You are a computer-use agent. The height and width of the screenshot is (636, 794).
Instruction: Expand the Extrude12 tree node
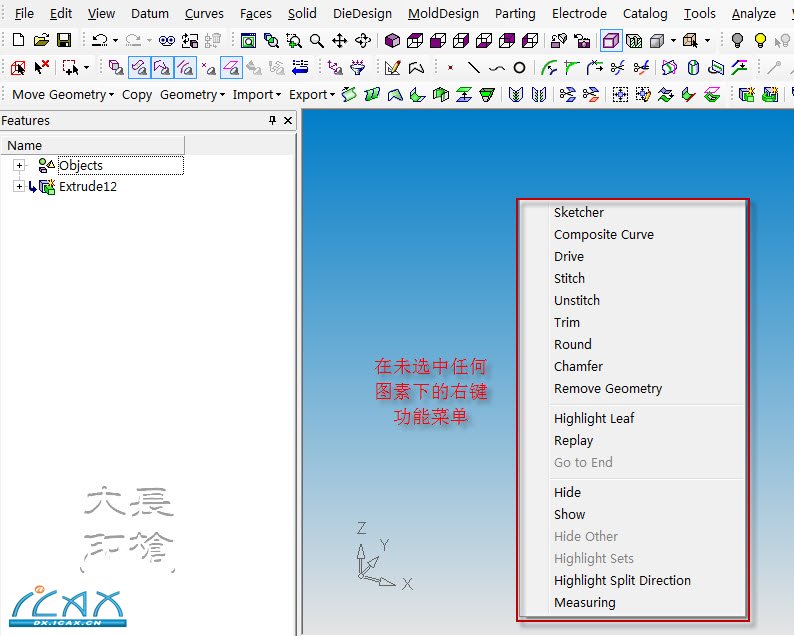click(x=19, y=186)
